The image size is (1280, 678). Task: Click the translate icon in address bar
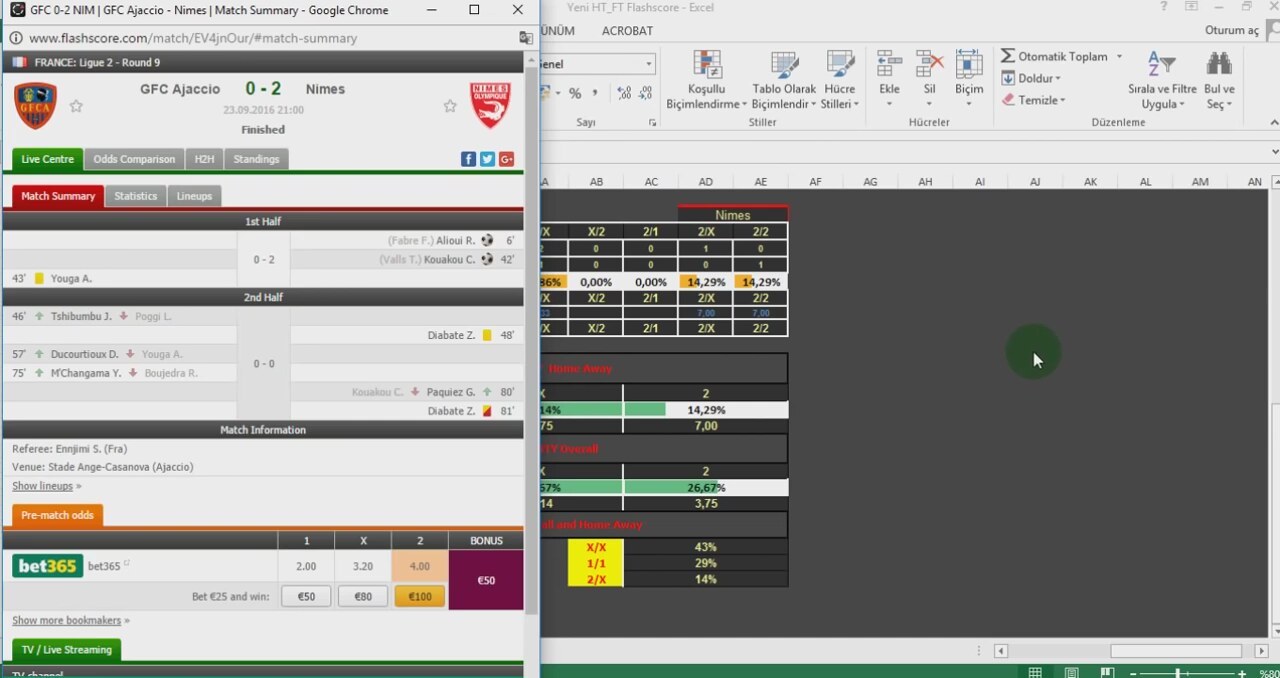(x=526, y=38)
